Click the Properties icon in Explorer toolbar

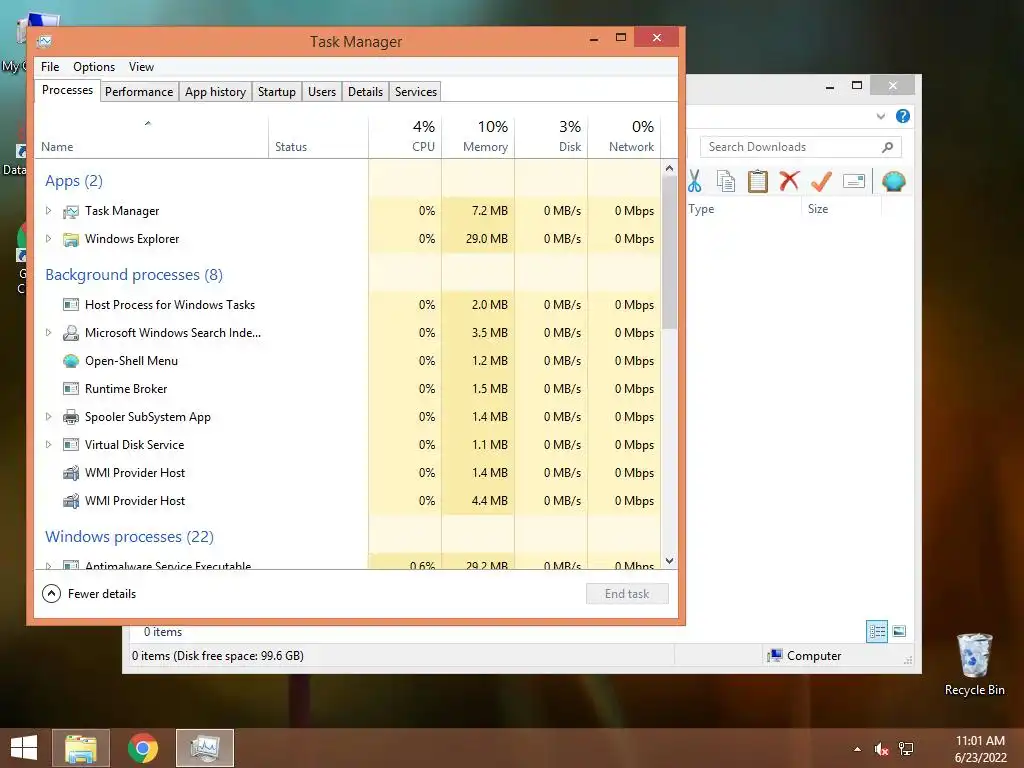[854, 181]
